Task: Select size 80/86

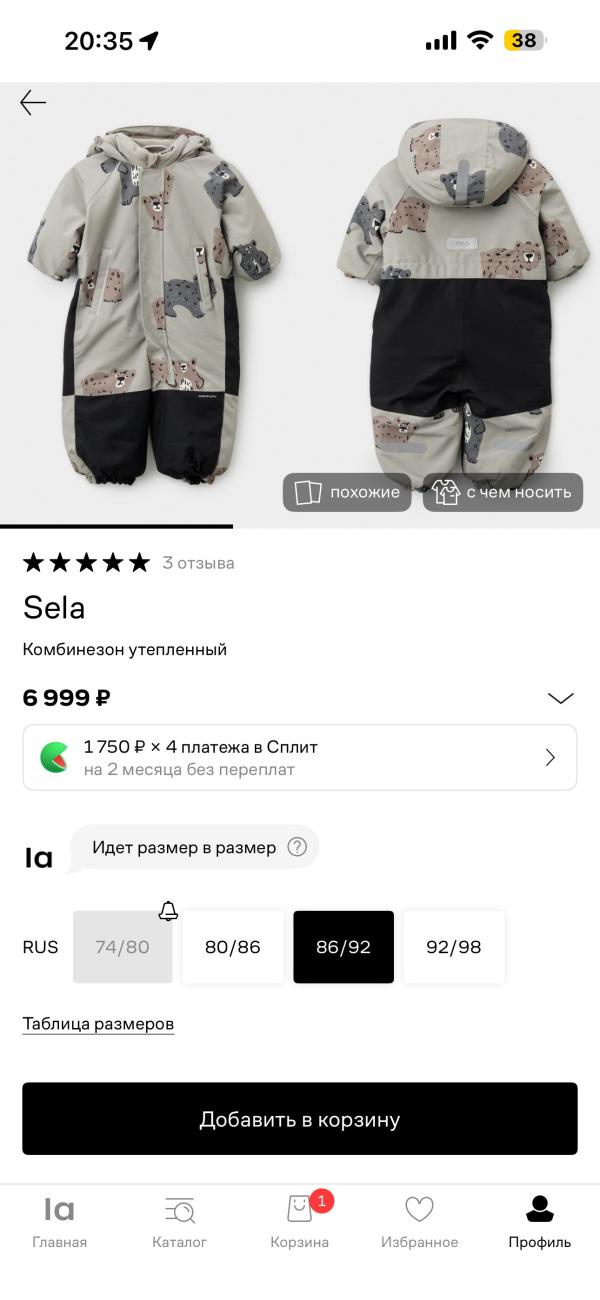Action: [232, 947]
